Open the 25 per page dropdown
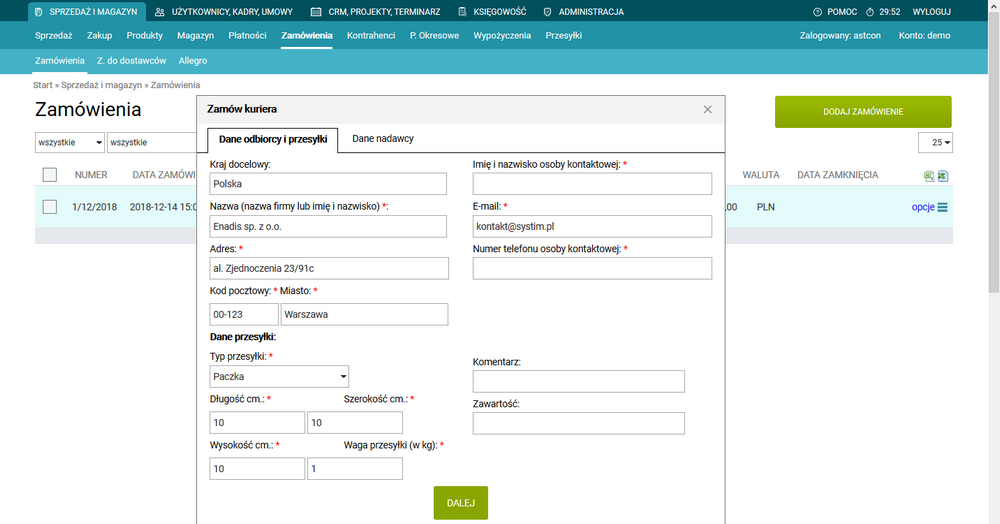 935,142
